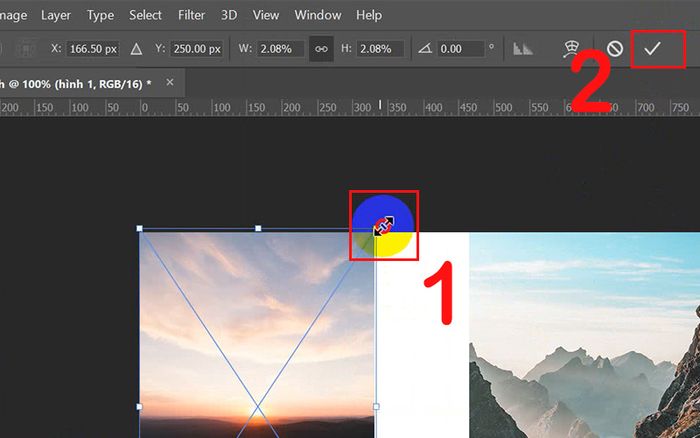Image resolution: width=700 pixels, height=438 pixels.
Task: Toggle the maintain aspect ratio link icon
Action: pyautogui.click(x=321, y=49)
